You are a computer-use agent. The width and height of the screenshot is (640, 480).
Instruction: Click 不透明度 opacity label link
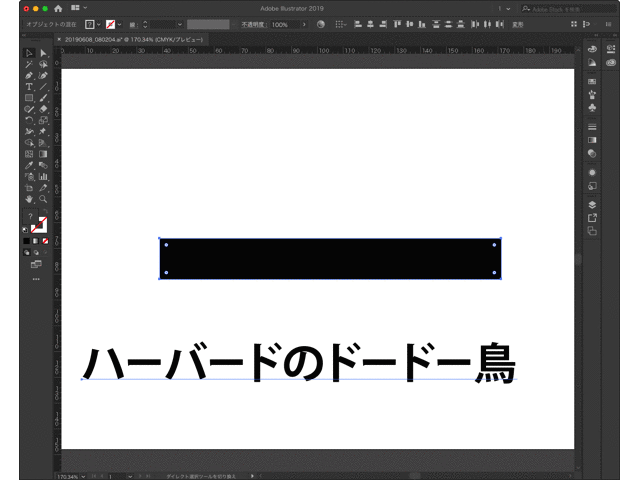coord(253,24)
